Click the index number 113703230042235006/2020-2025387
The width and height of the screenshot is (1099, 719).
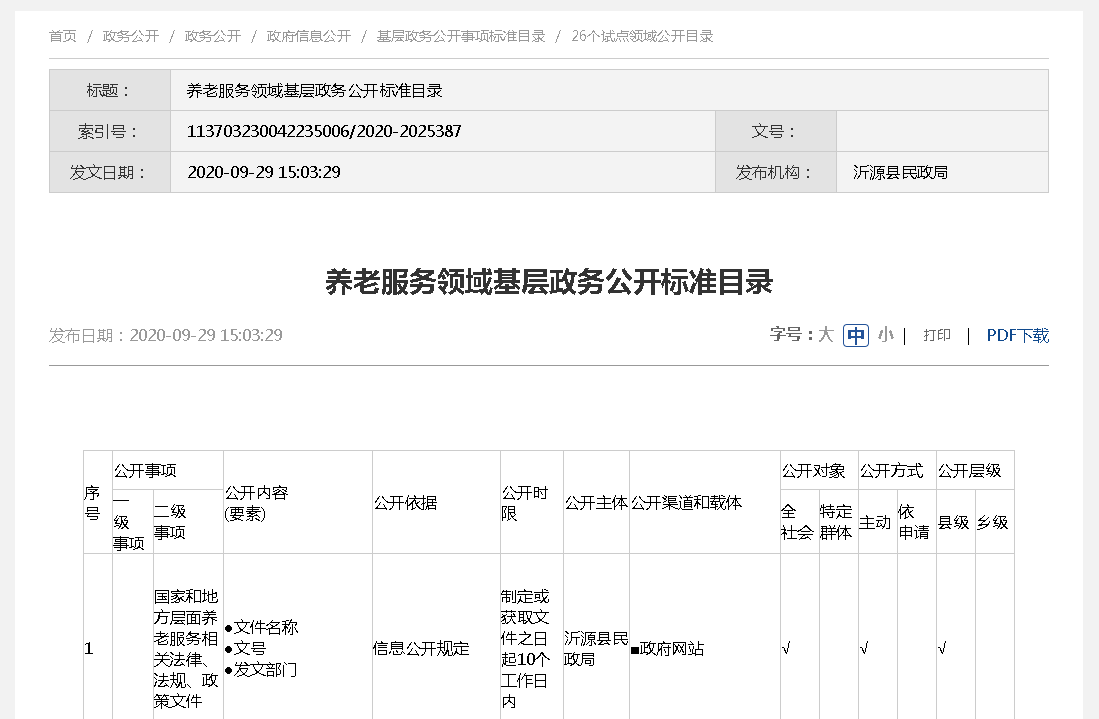coord(324,131)
